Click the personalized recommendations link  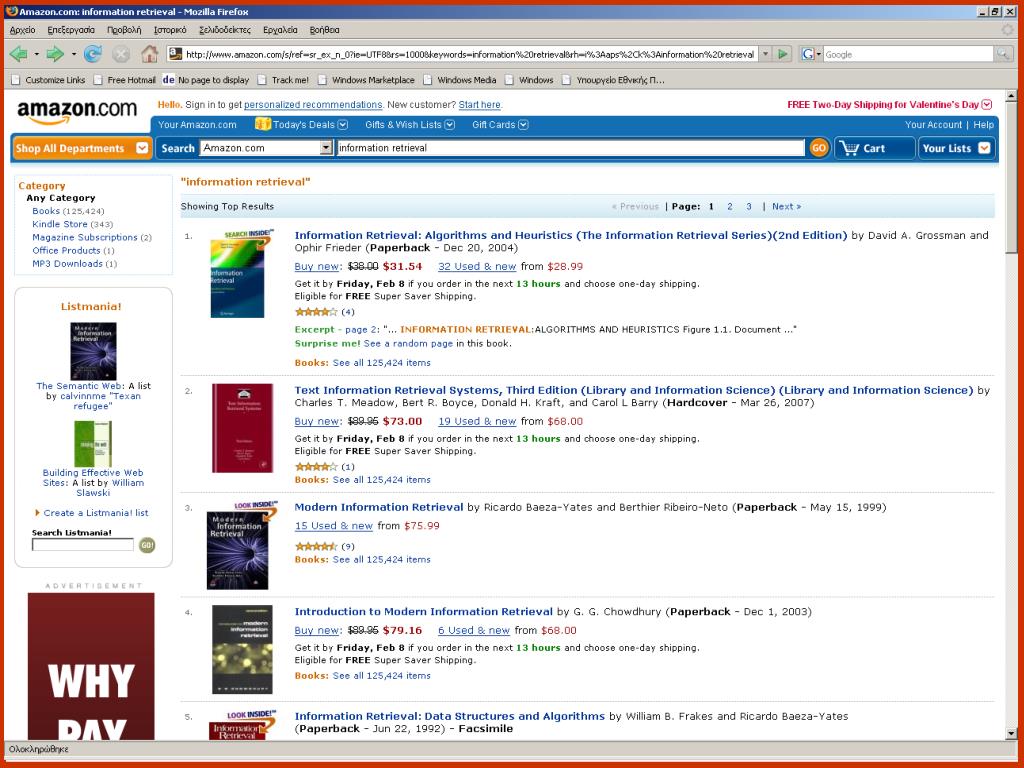pyautogui.click(x=313, y=104)
